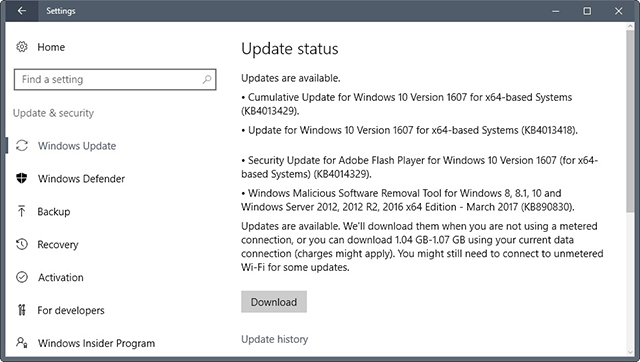Viewport: 640px width, 362px height.
Task: Click the Cumulative Update KB4013429 entry
Action: pyautogui.click(x=407, y=104)
